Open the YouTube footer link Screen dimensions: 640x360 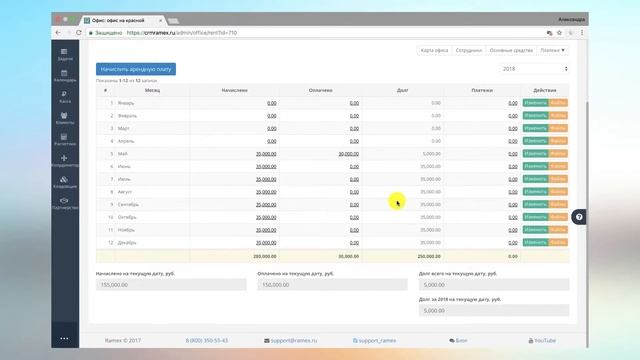click(x=542, y=340)
